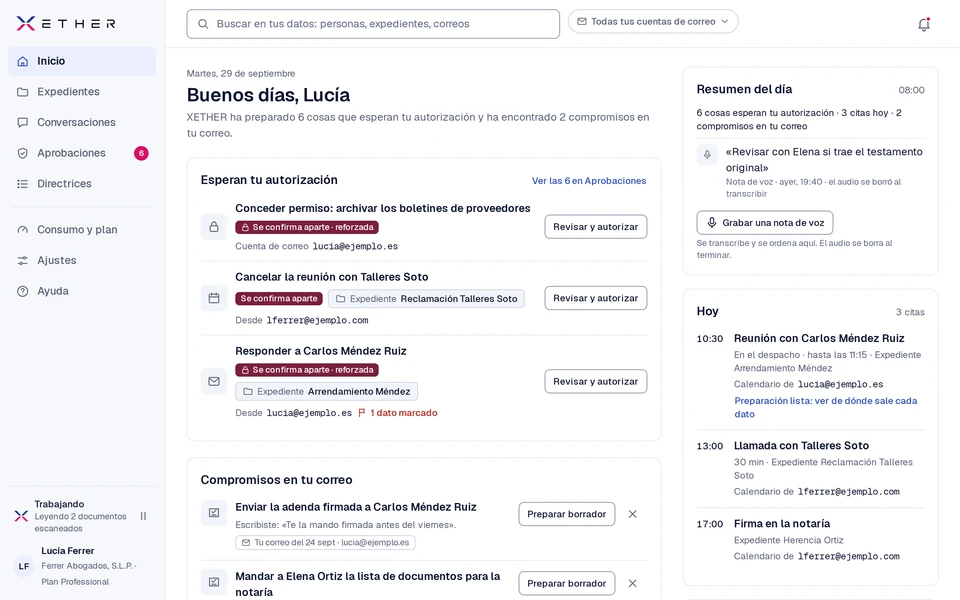
Task: Click the calendar icon beside Cancelar la reunión
Action: tap(214, 298)
